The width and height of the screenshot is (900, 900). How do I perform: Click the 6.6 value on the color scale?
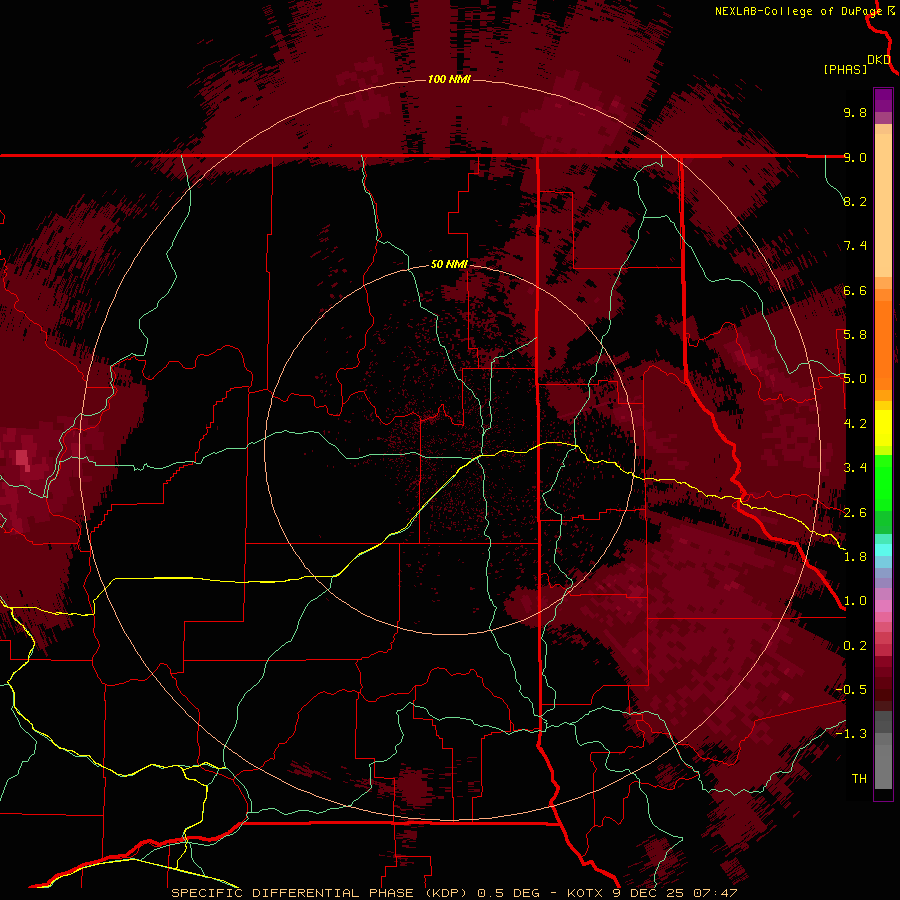point(855,290)
